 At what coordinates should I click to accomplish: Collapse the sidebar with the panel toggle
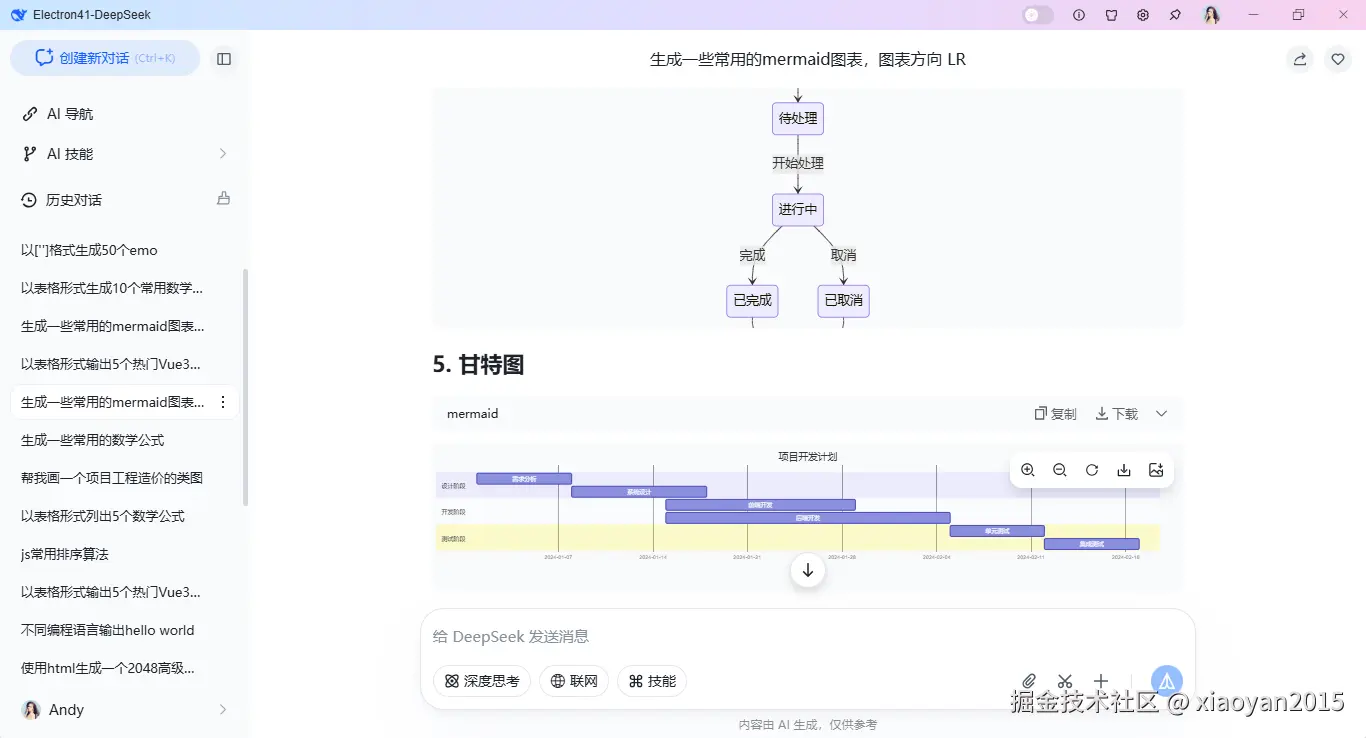coord(224,59)
